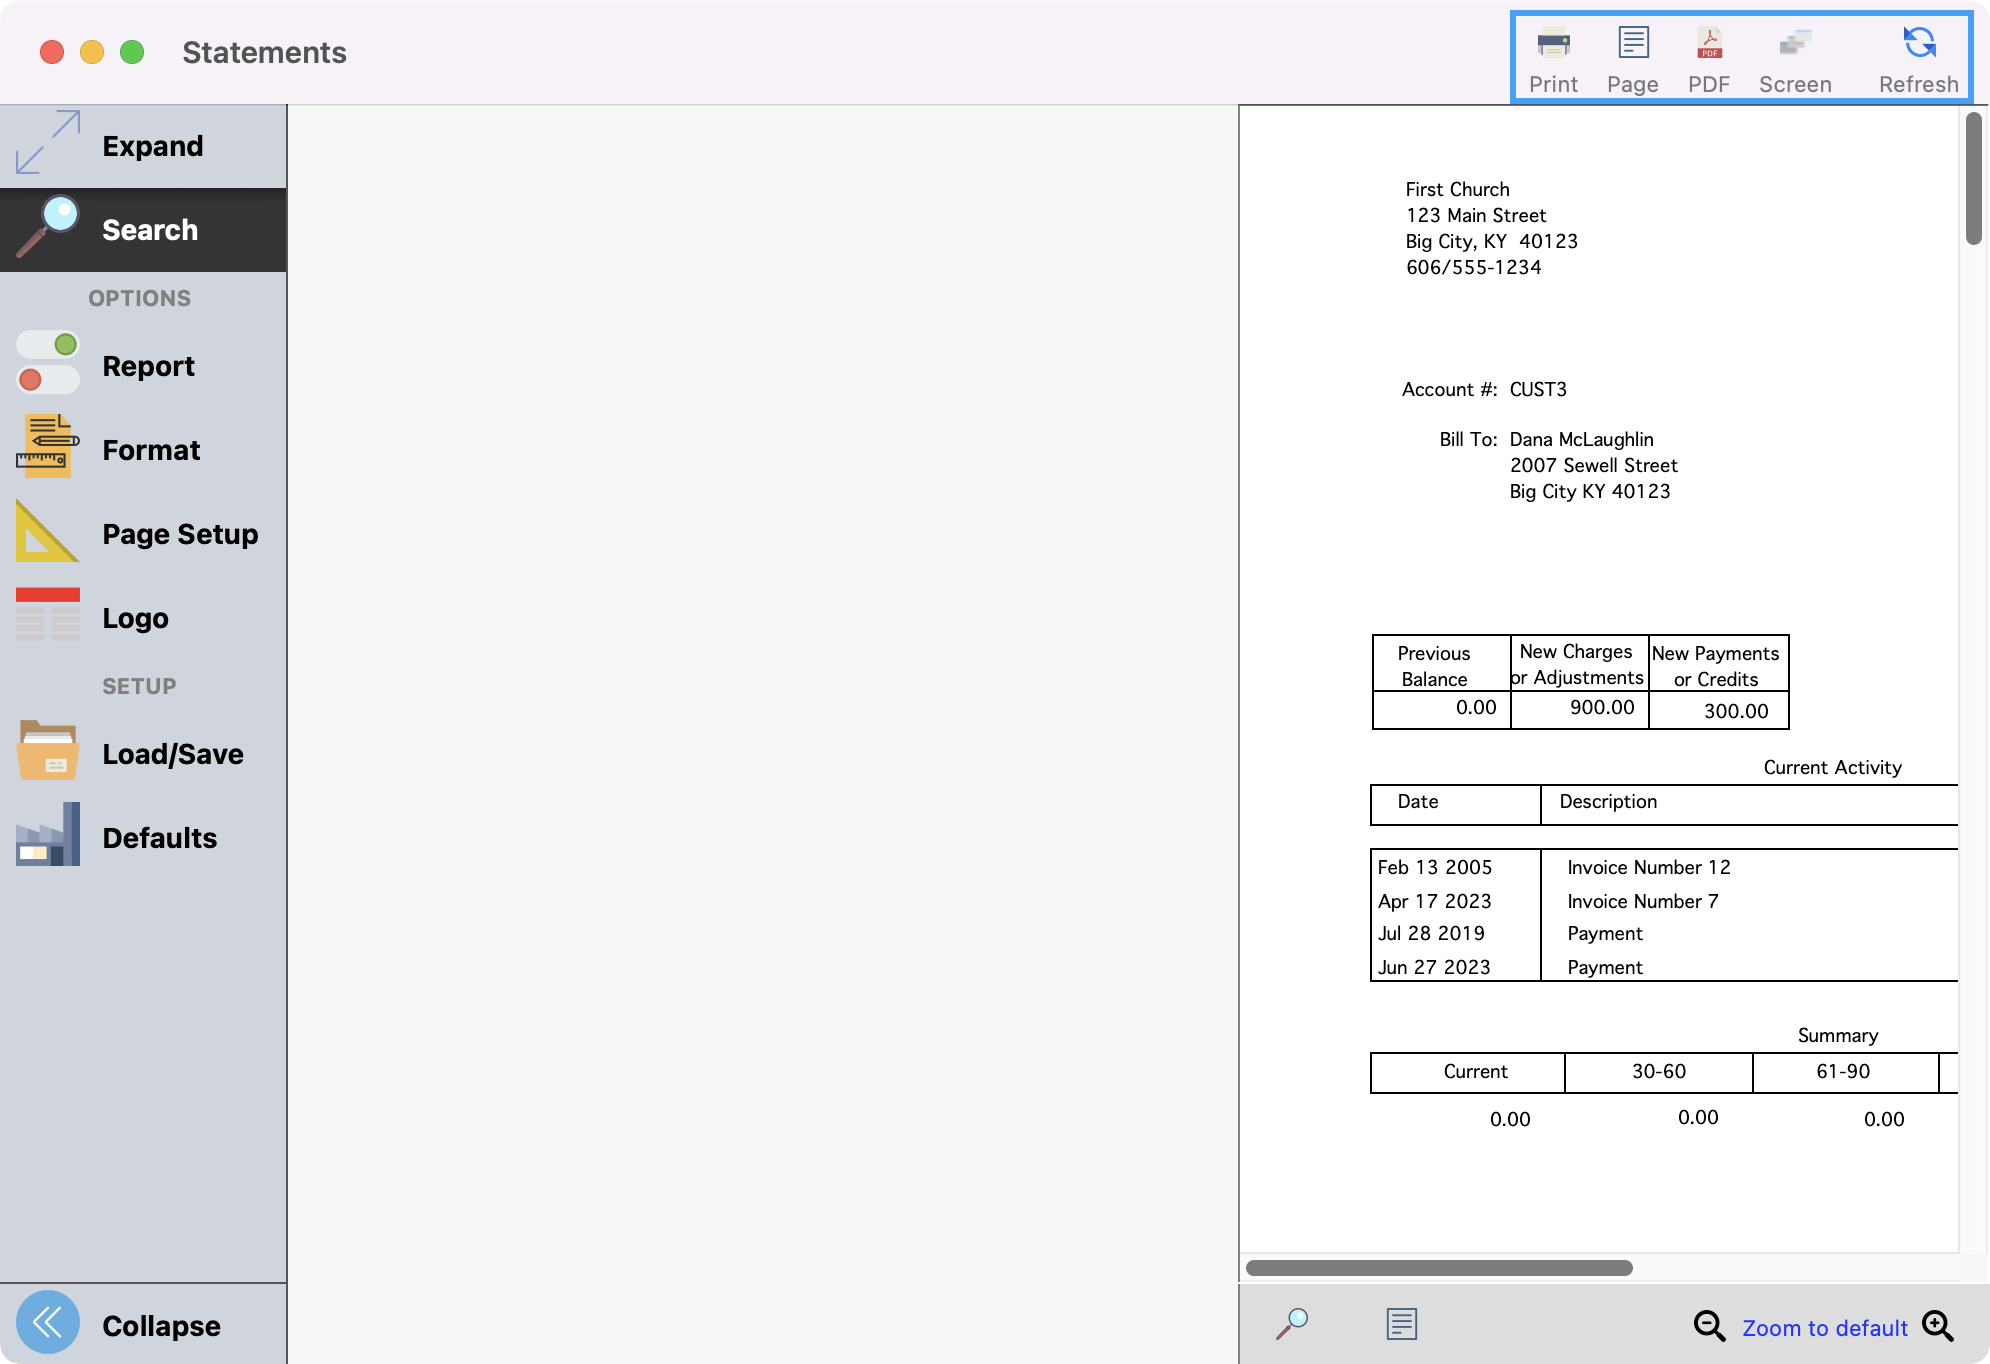Screen dimensions: 1990x1364
Task: Toggle the green Report switch off
Action: pos(47,344)
